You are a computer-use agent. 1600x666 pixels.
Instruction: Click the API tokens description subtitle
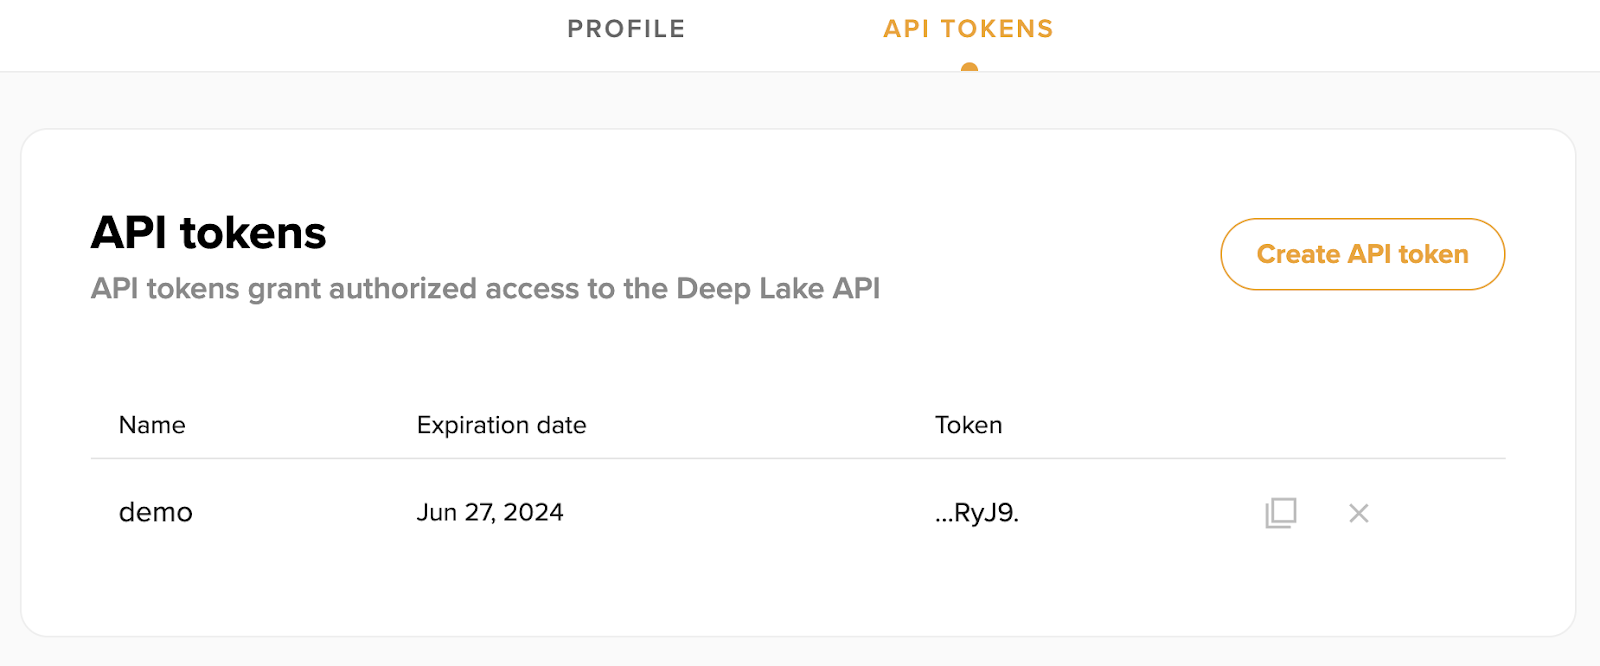coord(485,289)
